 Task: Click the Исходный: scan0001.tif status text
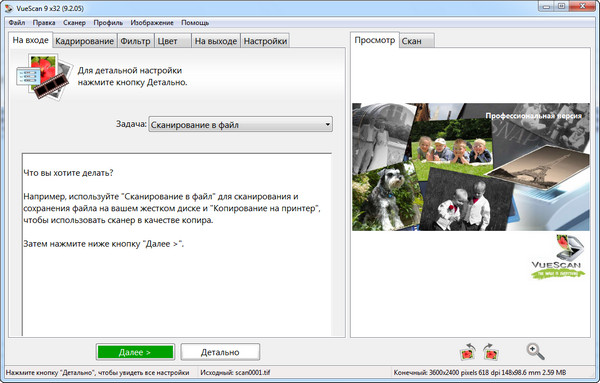[235, 372]
